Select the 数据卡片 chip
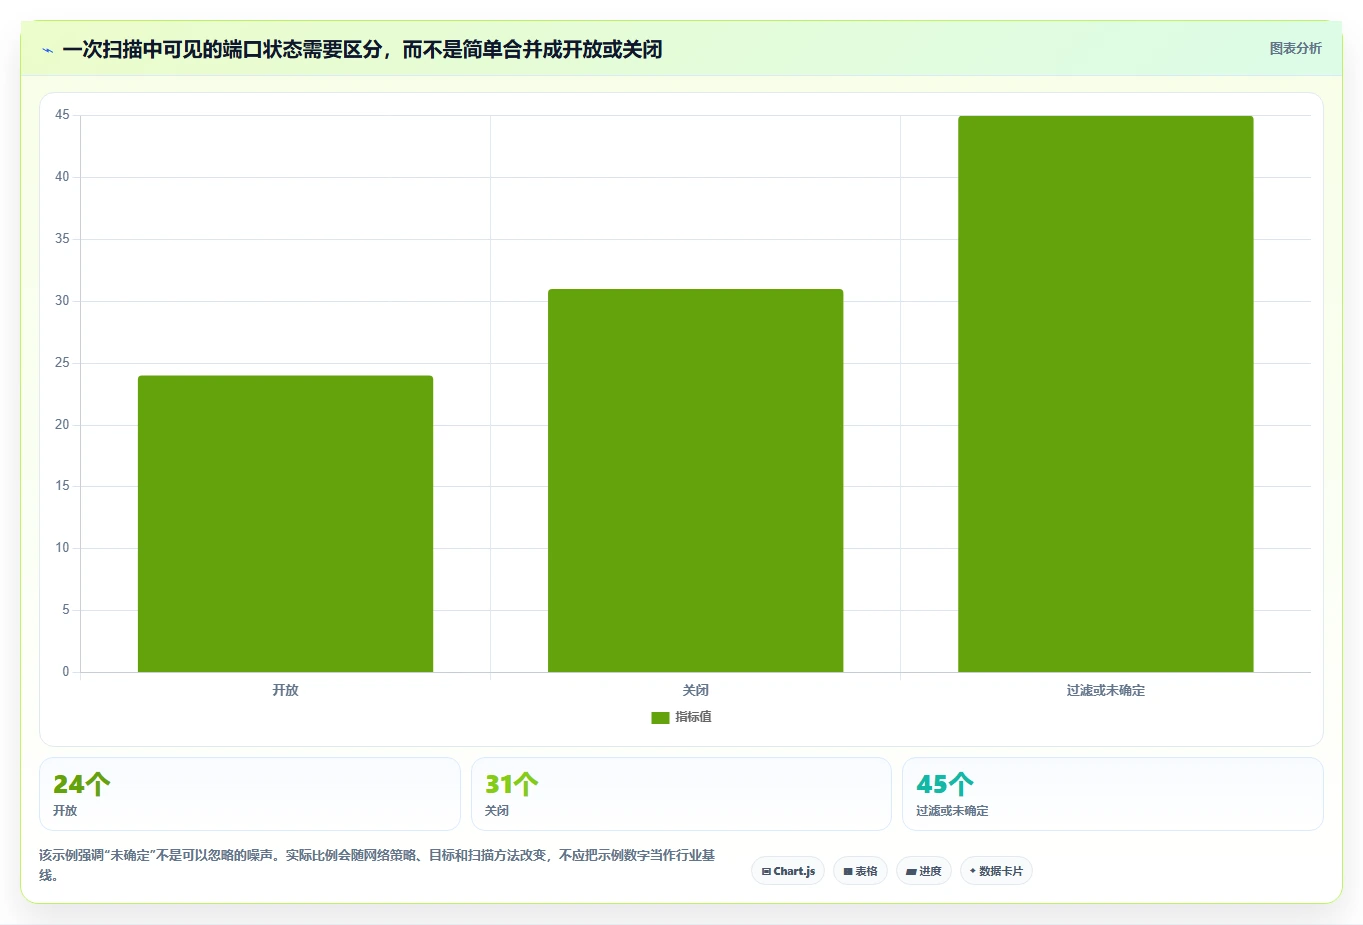The width and height of the screenshot is (1363, 925). pyautogui.click(x=996, y=871)
